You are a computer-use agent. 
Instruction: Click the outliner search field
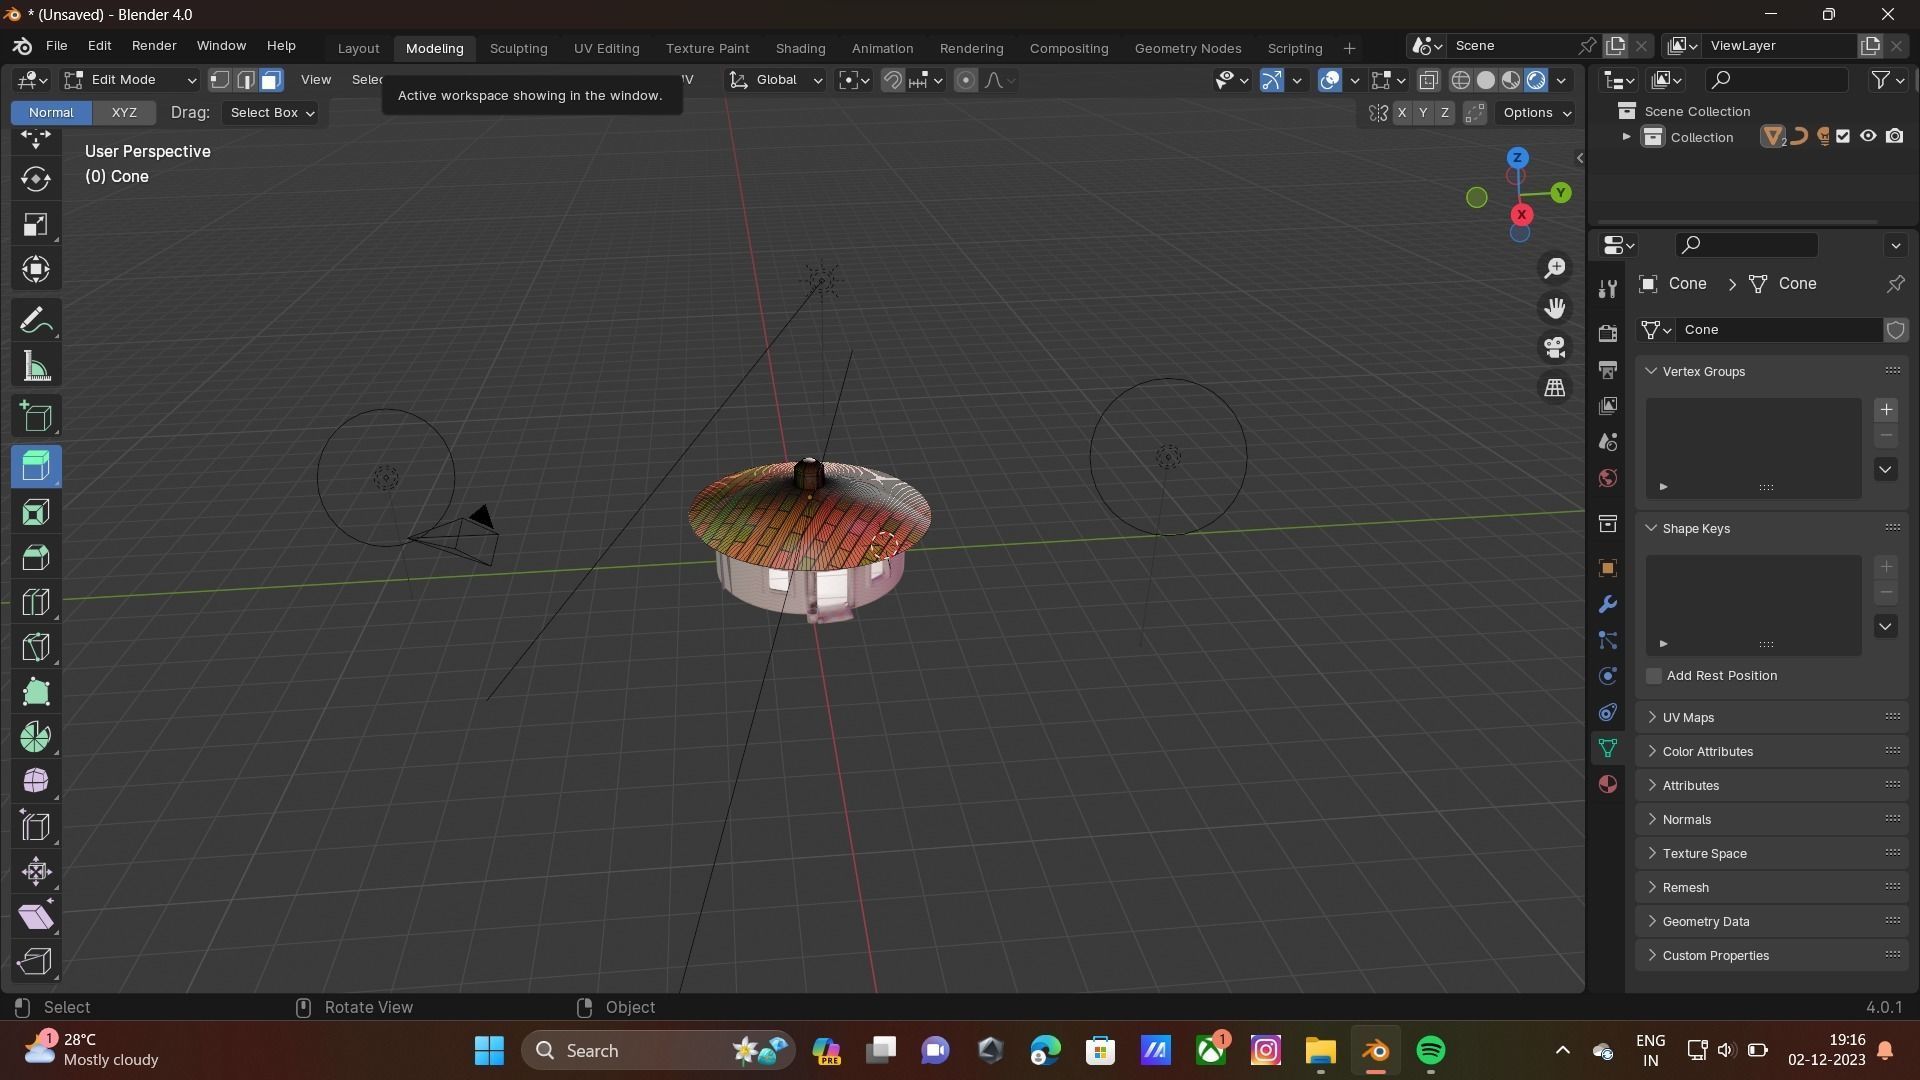point(1776,80)
